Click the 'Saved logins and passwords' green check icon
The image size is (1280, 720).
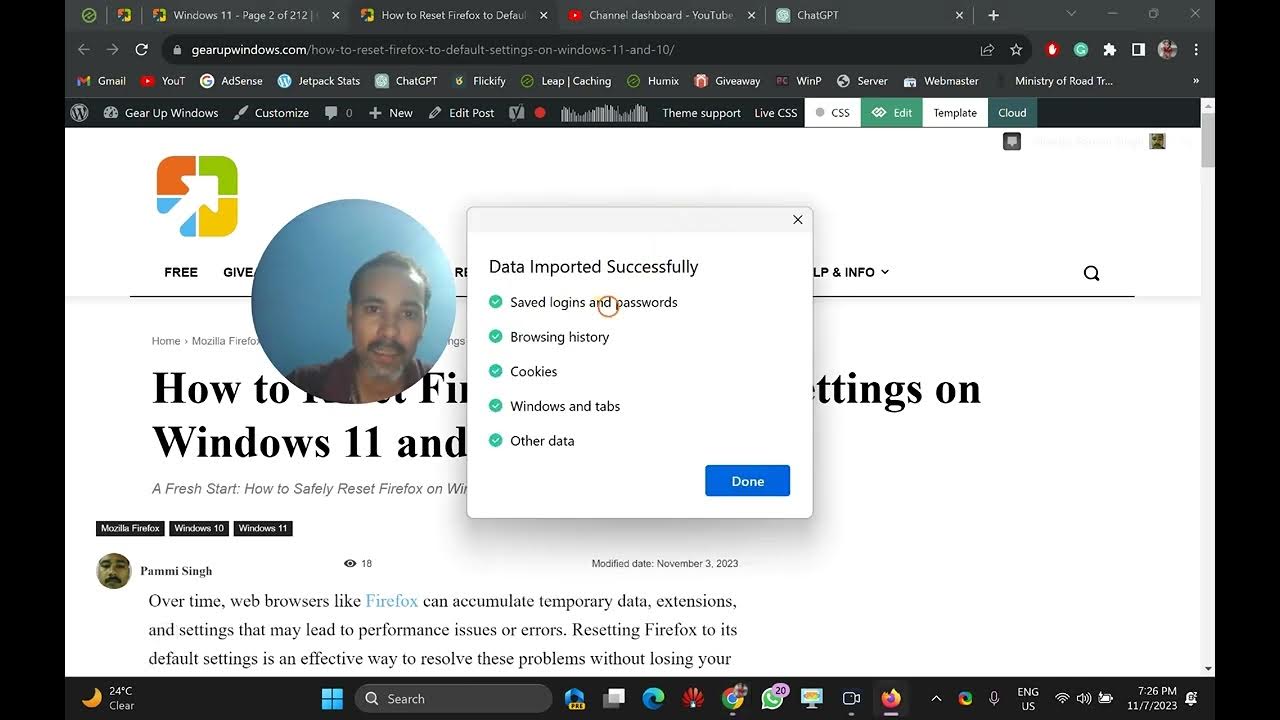point(495,302)
